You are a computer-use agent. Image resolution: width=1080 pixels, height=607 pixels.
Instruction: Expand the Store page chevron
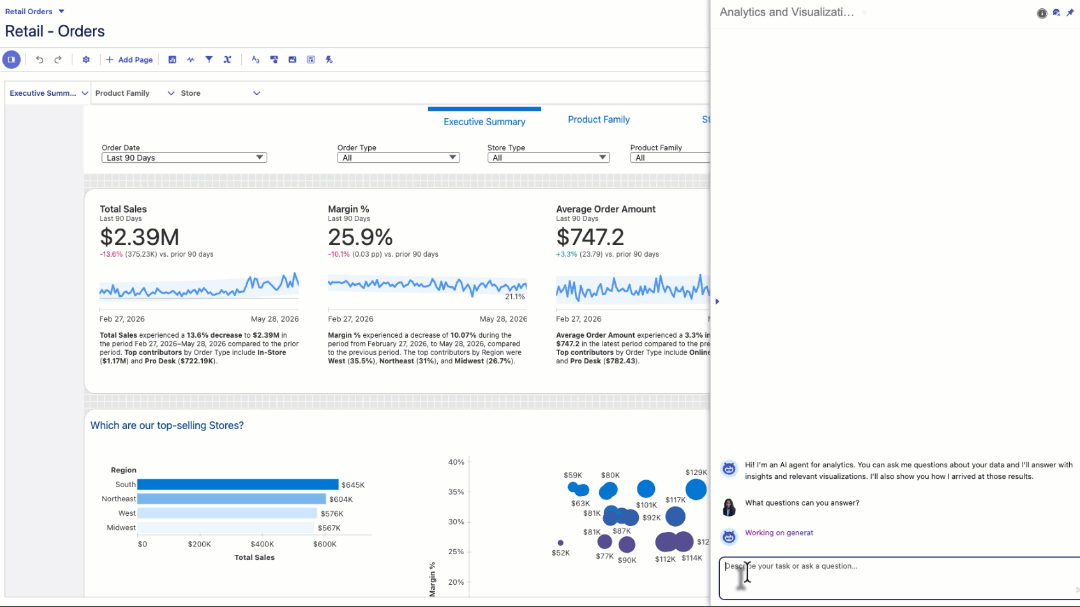click(x=256, y=93)
